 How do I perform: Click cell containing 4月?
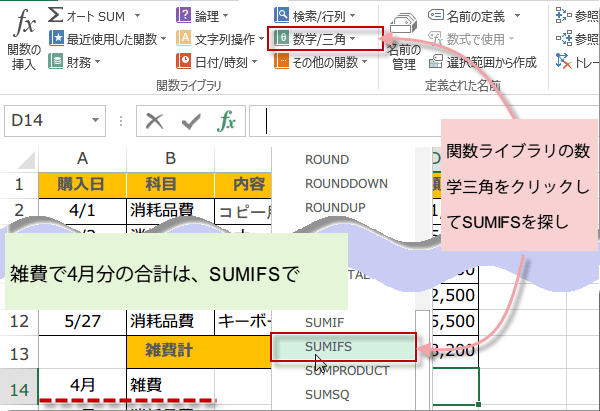click(x=82, y=386)
